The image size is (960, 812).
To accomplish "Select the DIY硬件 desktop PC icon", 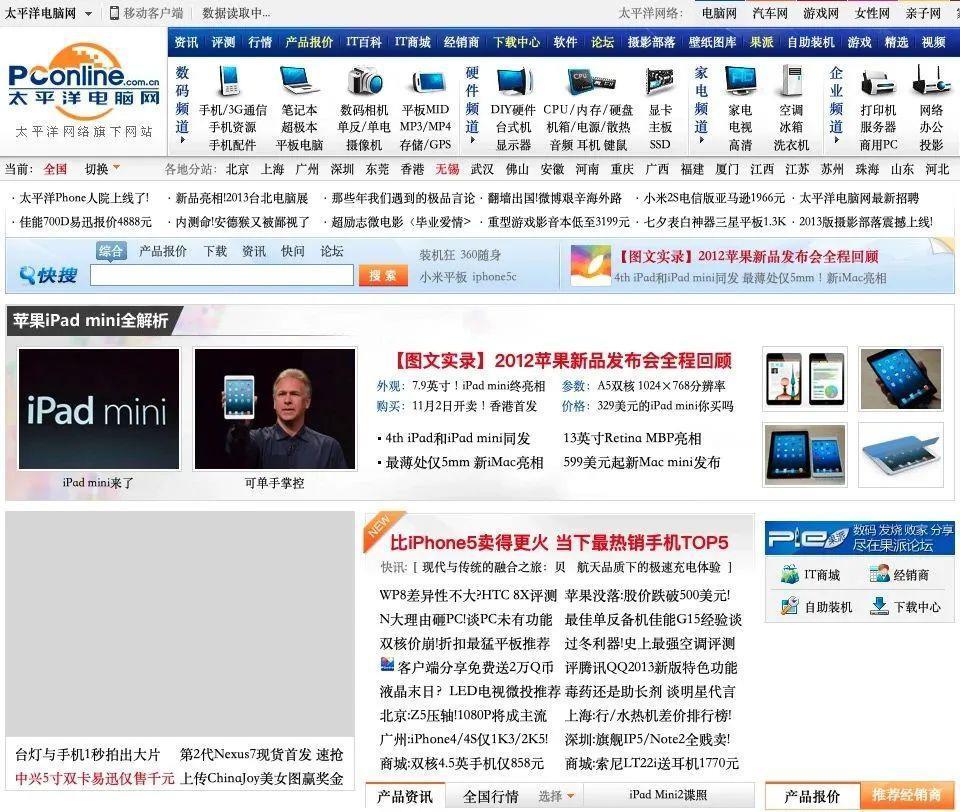I will (513, 80).
